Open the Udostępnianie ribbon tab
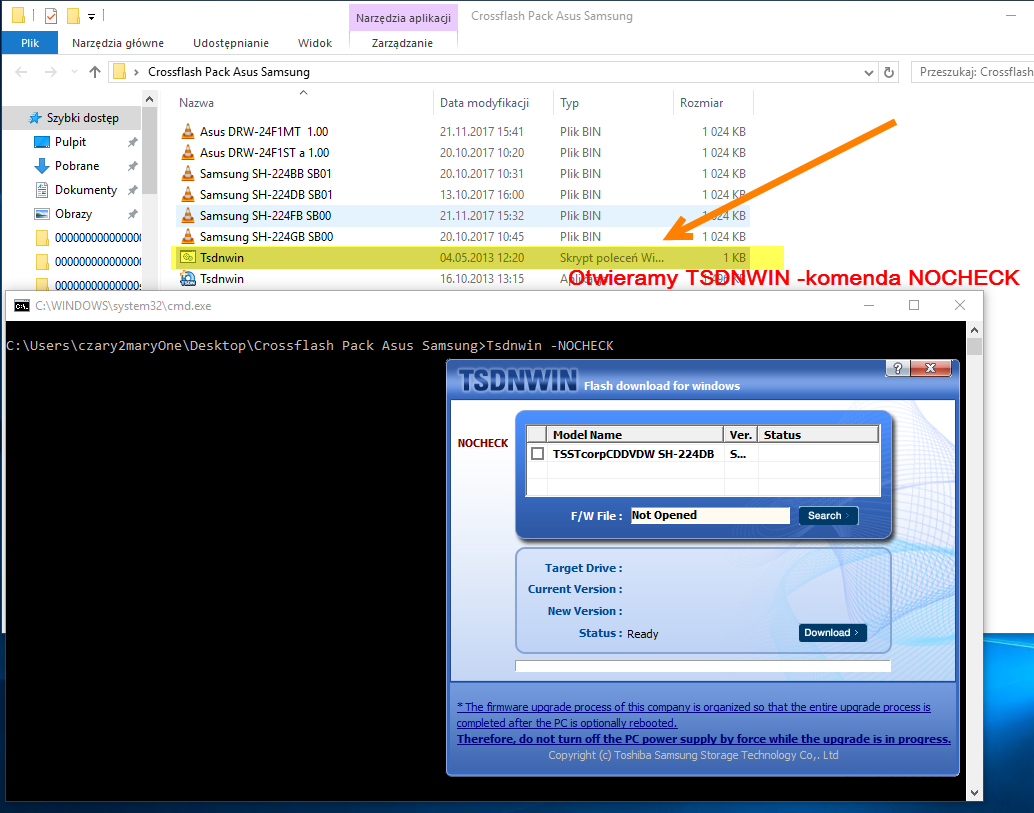Screen dimensions: 1034x813 [231, 43]
